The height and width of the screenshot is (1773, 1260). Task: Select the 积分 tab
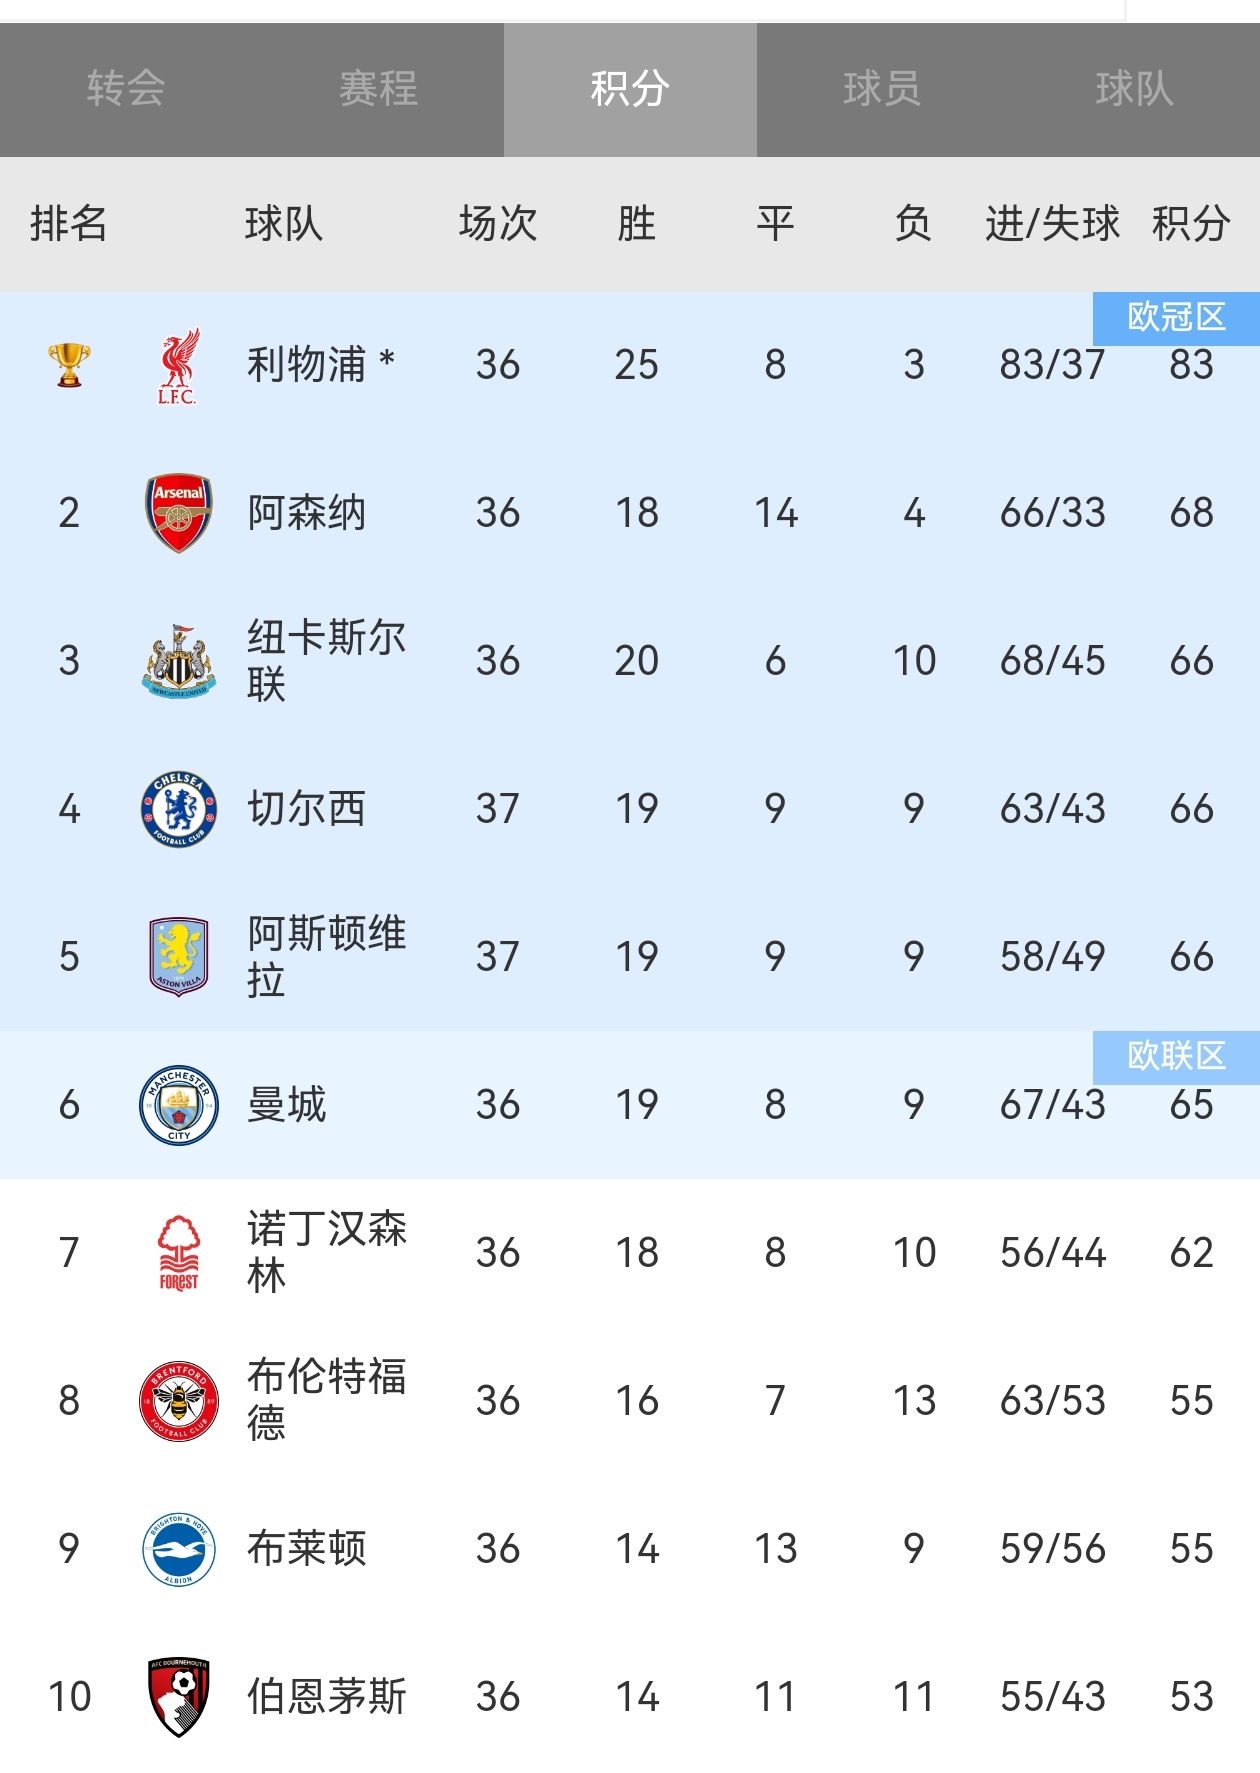(x=630, y=89)
